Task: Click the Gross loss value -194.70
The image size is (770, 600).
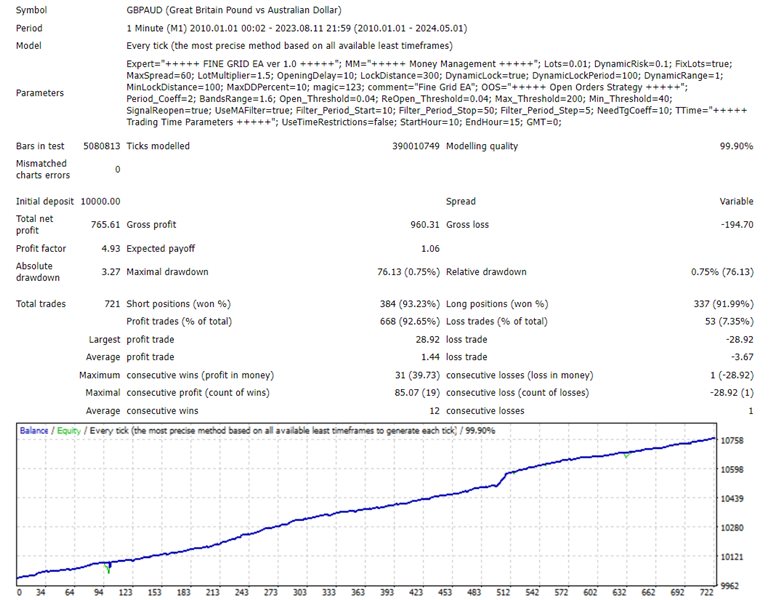Action: tap(737, 224)
